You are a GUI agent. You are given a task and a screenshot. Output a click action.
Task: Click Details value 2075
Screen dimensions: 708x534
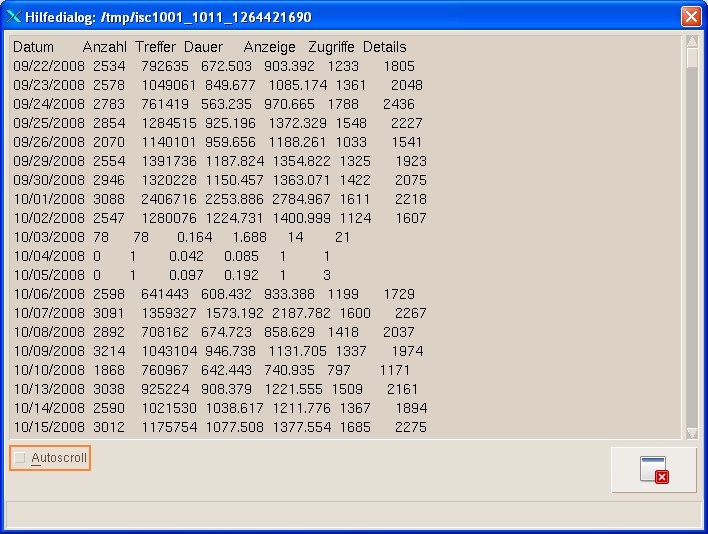[411, 180]
